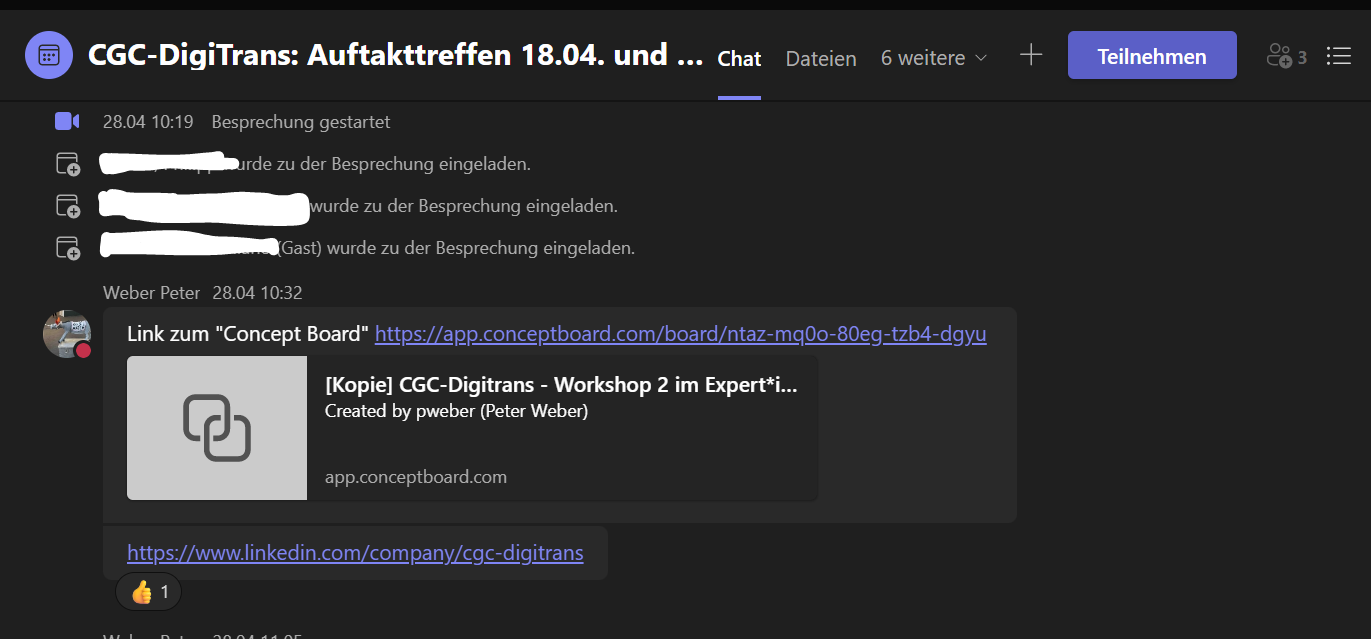Join the meeting with the Teilnehmen button
The image size is (1371, 639).
pos(1152,56)
